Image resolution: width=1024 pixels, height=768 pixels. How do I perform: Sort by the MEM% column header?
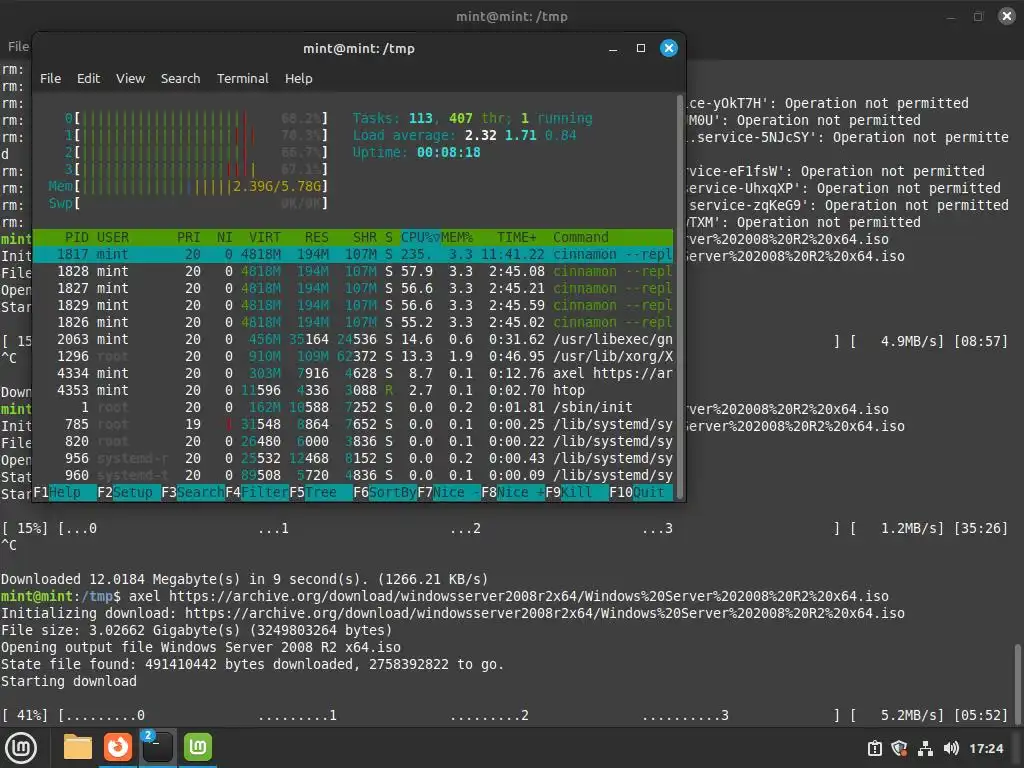pos(456,237)
